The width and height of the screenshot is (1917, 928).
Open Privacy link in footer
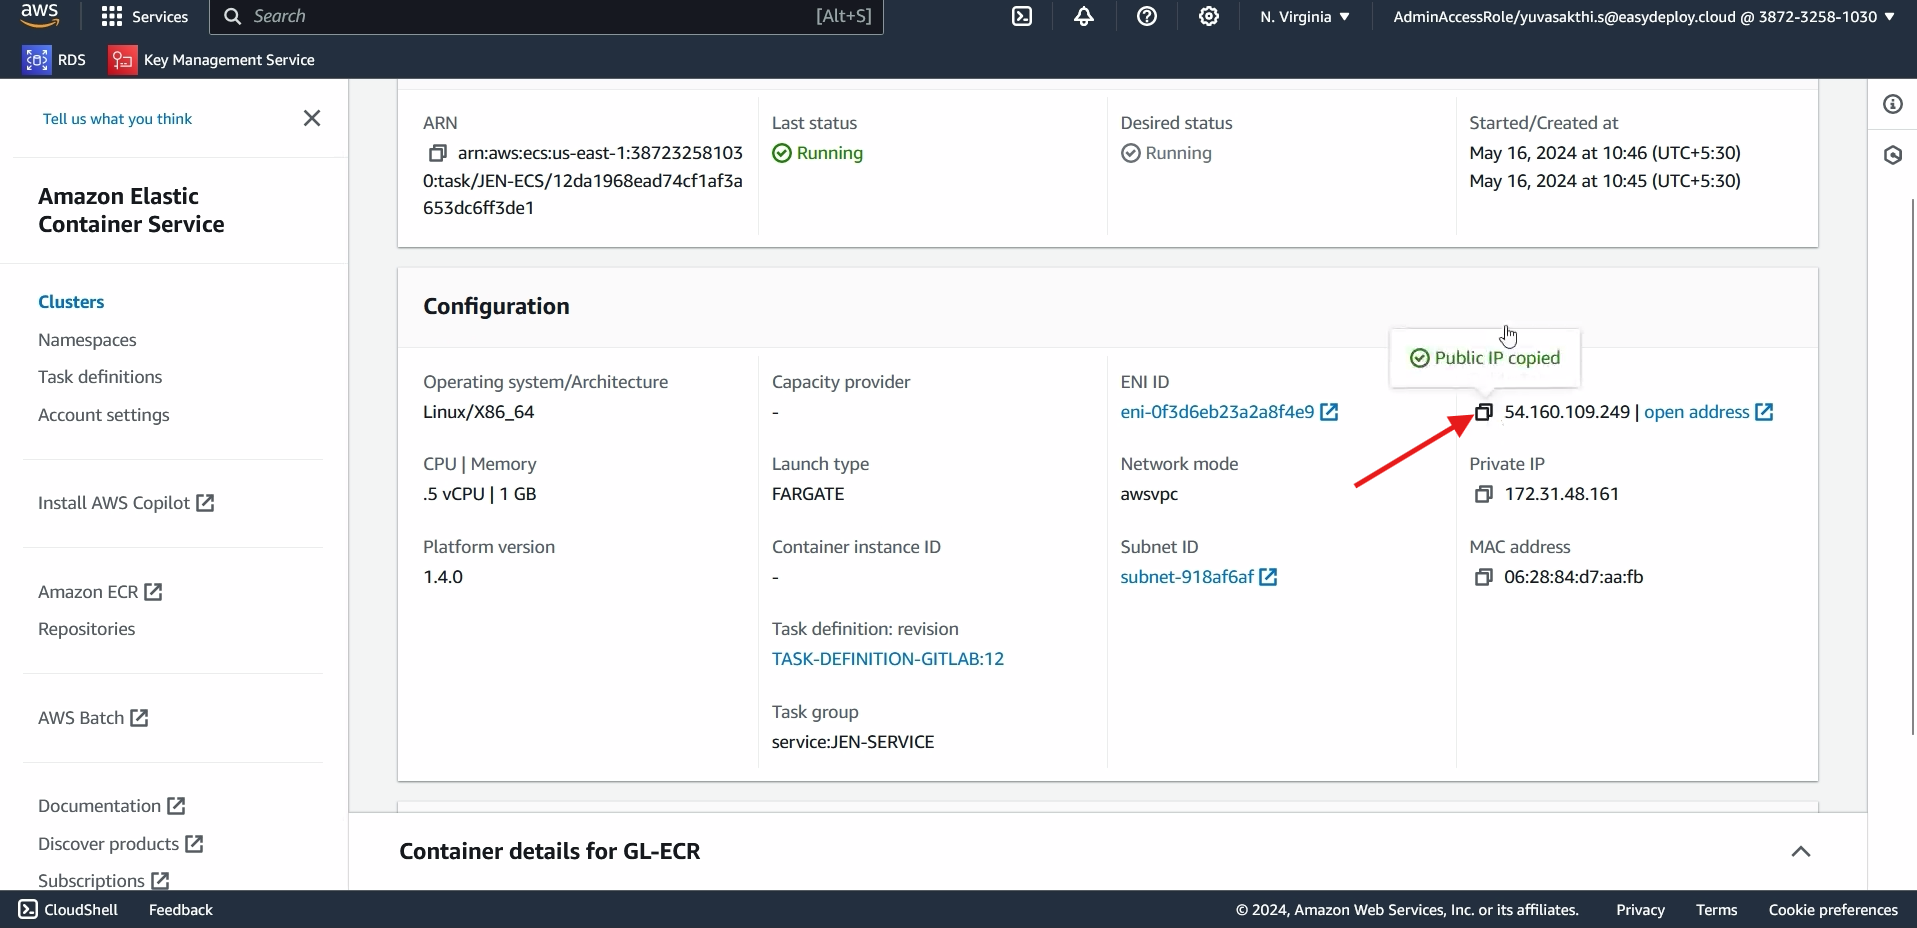tap(1640, 910)
